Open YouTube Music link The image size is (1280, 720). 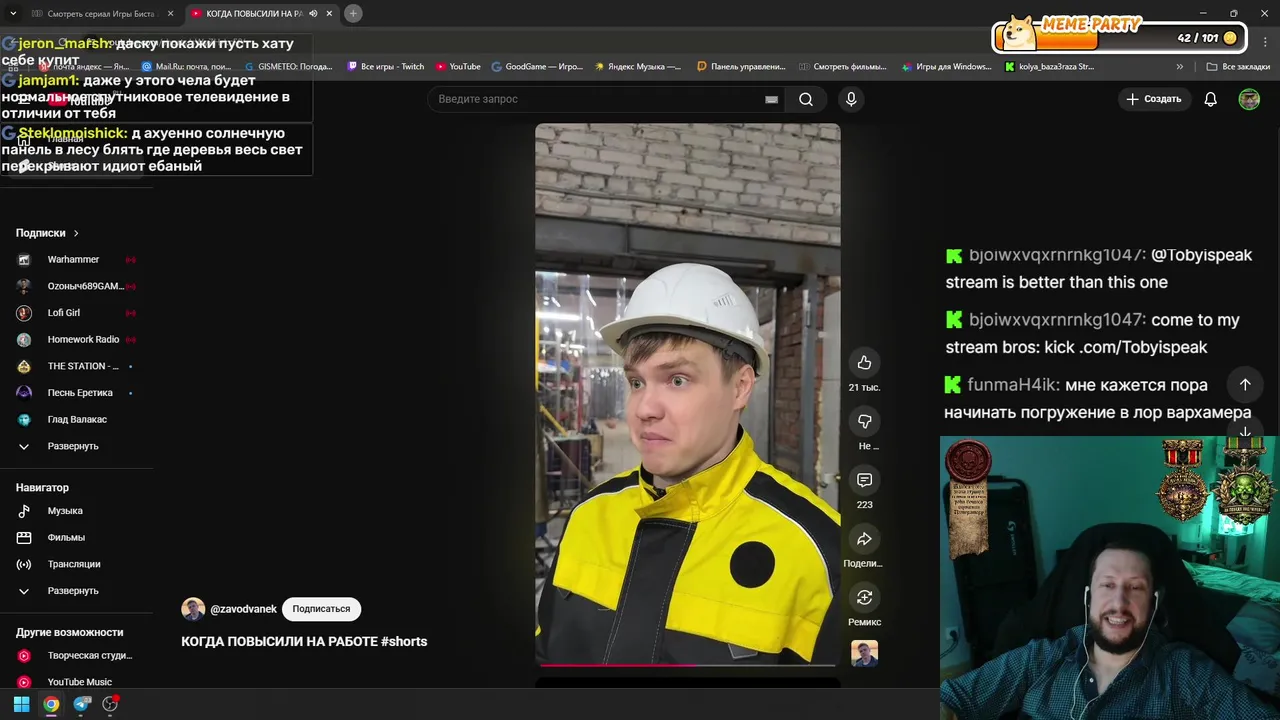75,682
